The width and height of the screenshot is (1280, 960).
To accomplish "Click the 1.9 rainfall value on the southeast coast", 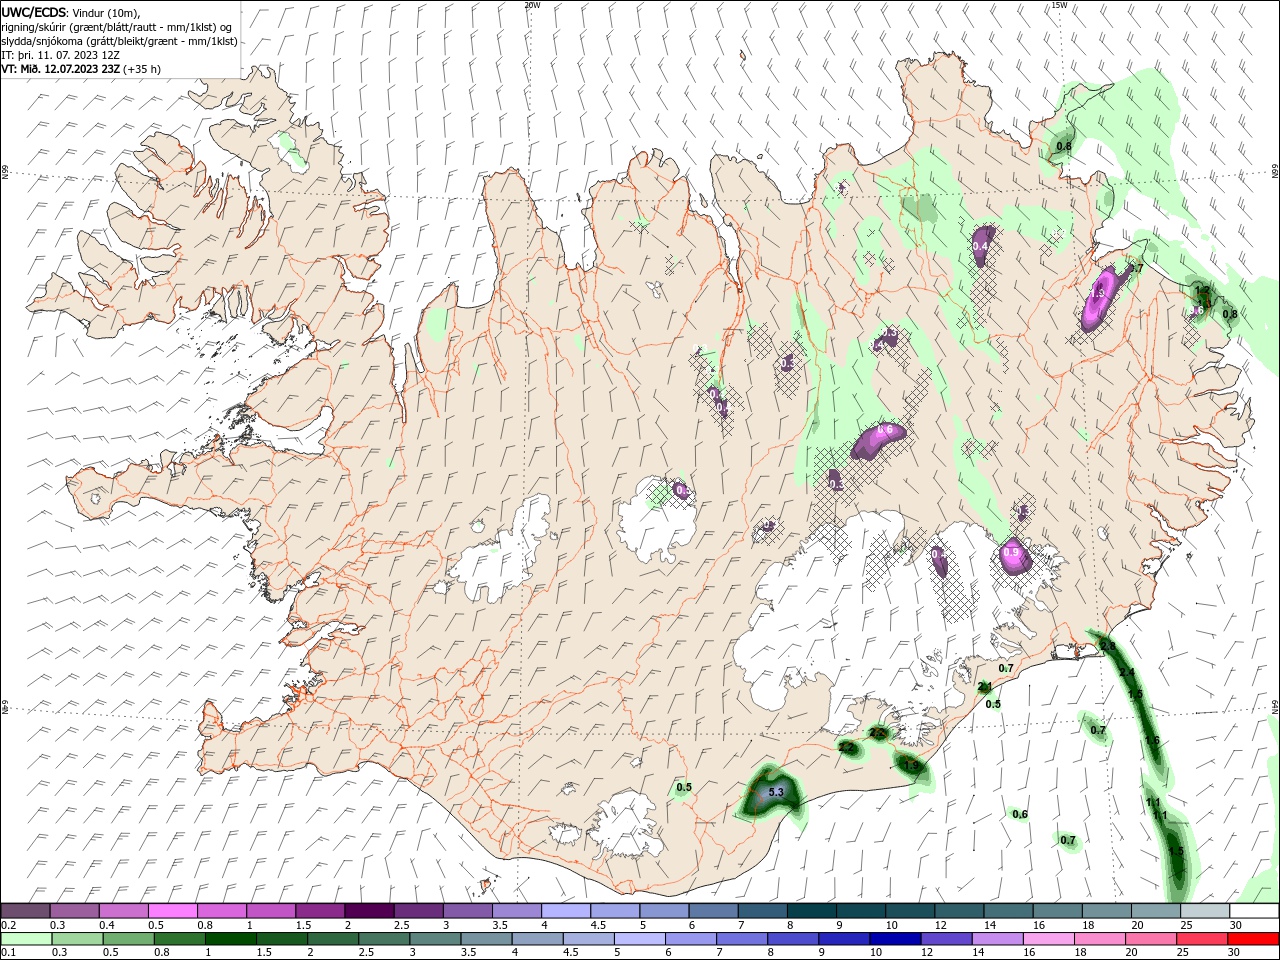I will [911, 765].
